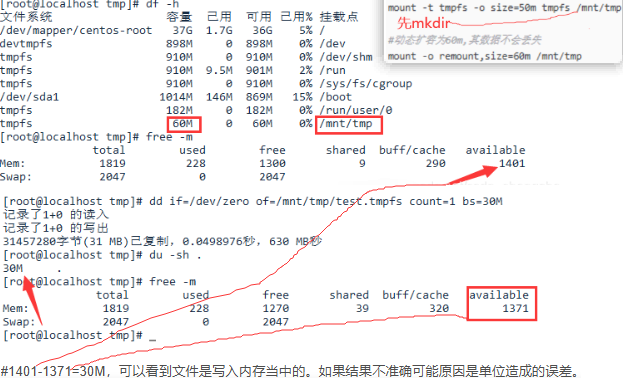Click the /boot mount point
623x378 pixels.
click(336, 97)
